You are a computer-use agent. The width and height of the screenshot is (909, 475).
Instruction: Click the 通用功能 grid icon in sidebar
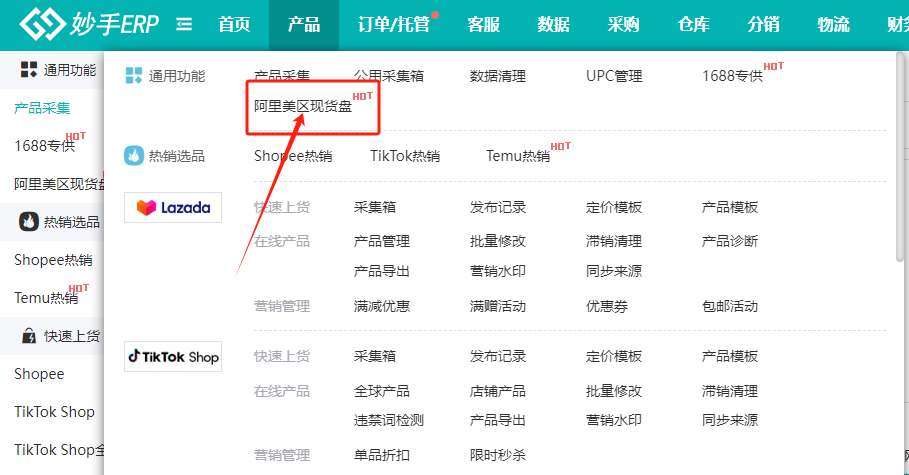pyautogui.click(x=29, y=70)
